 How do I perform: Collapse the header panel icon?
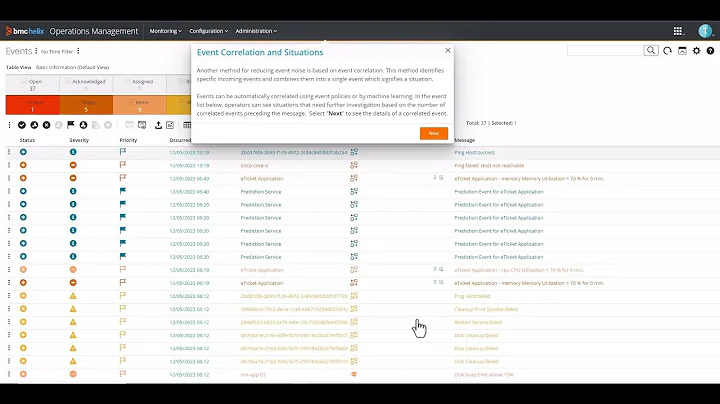coord(682,51)
